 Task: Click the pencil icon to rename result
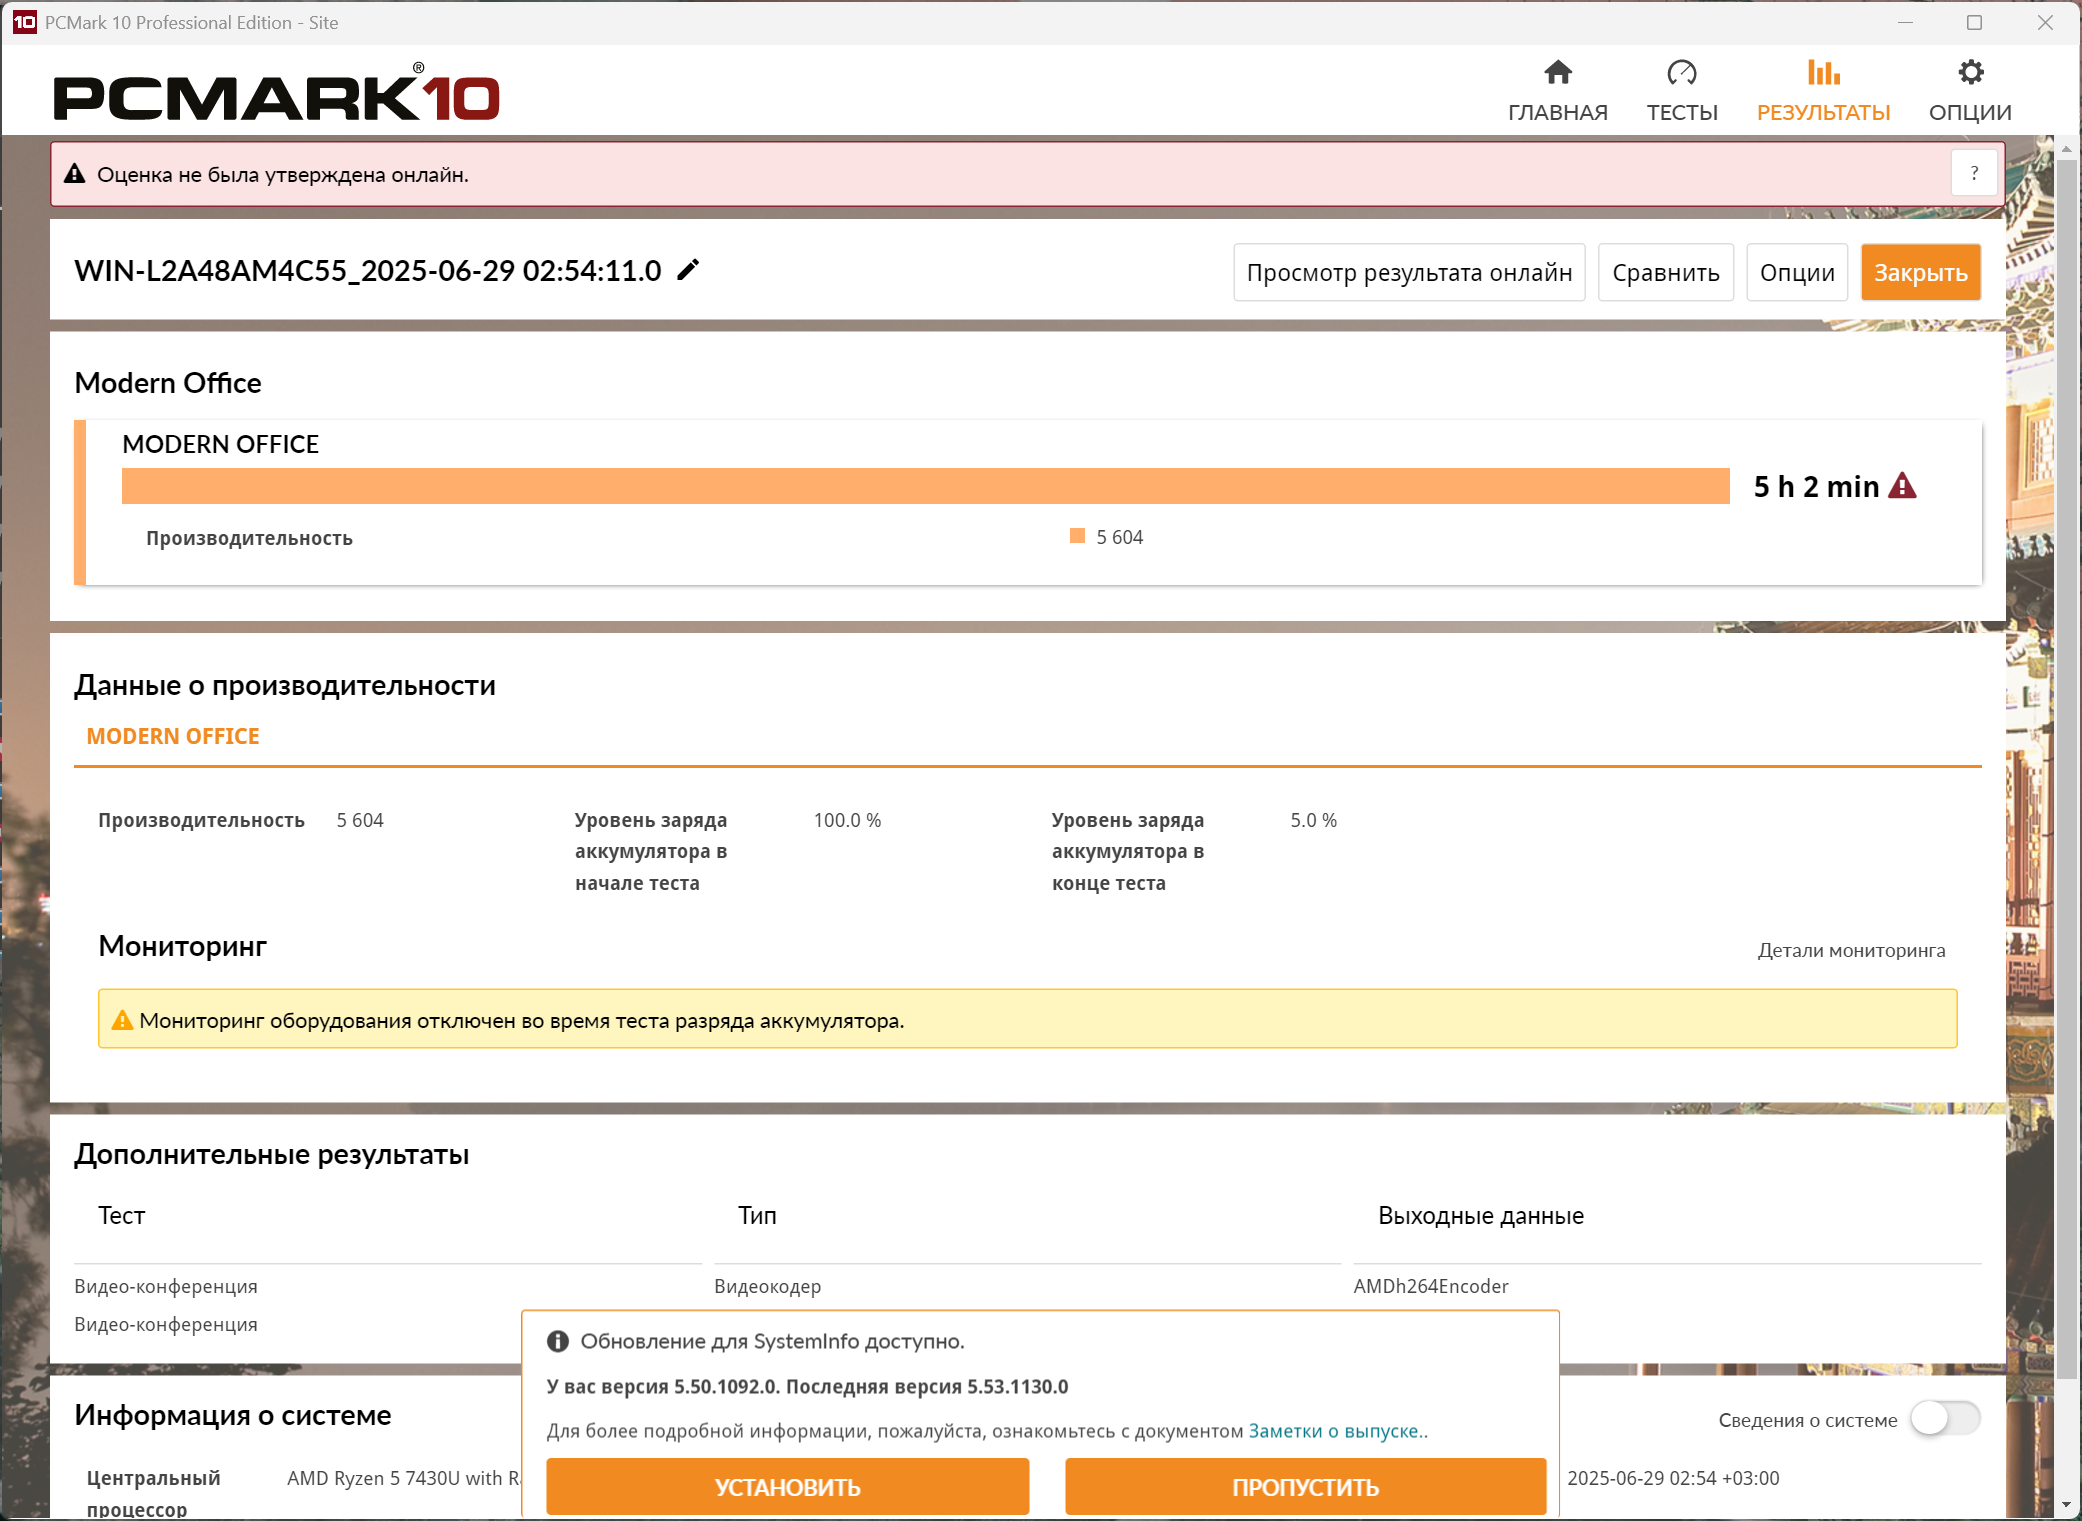(x=688, y=270)
